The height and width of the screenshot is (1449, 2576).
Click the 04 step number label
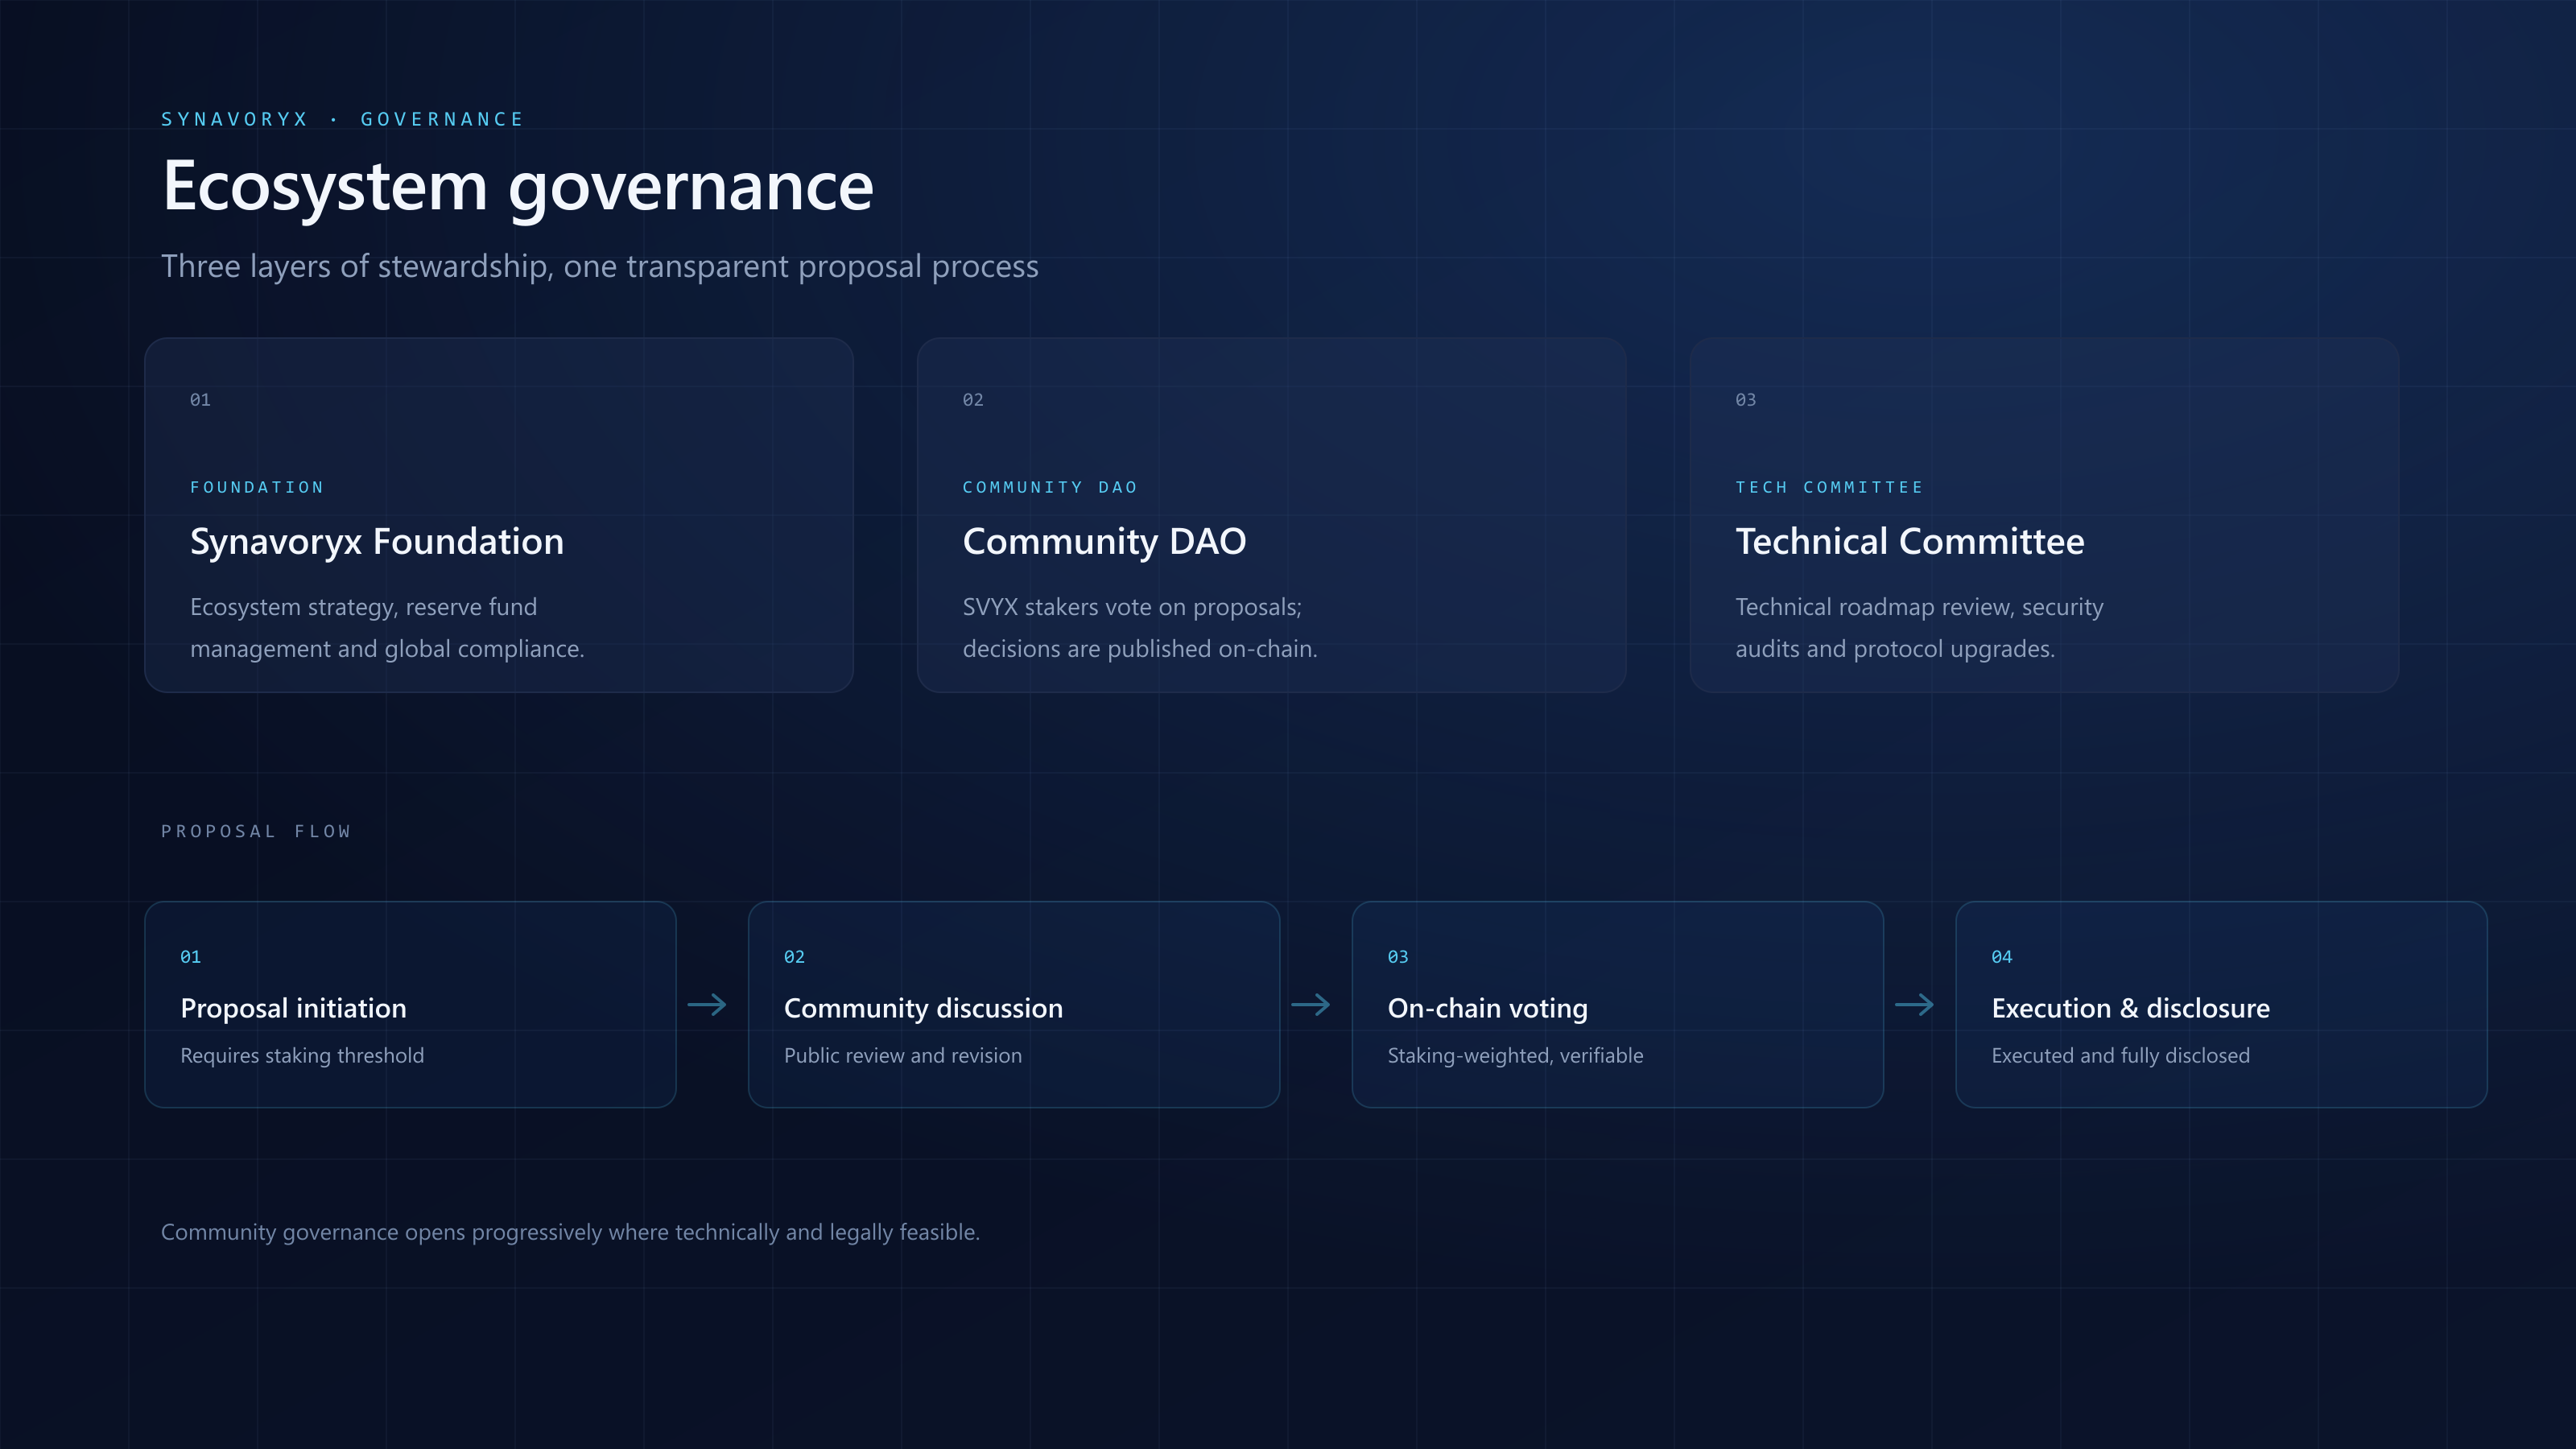[2002, 957]
